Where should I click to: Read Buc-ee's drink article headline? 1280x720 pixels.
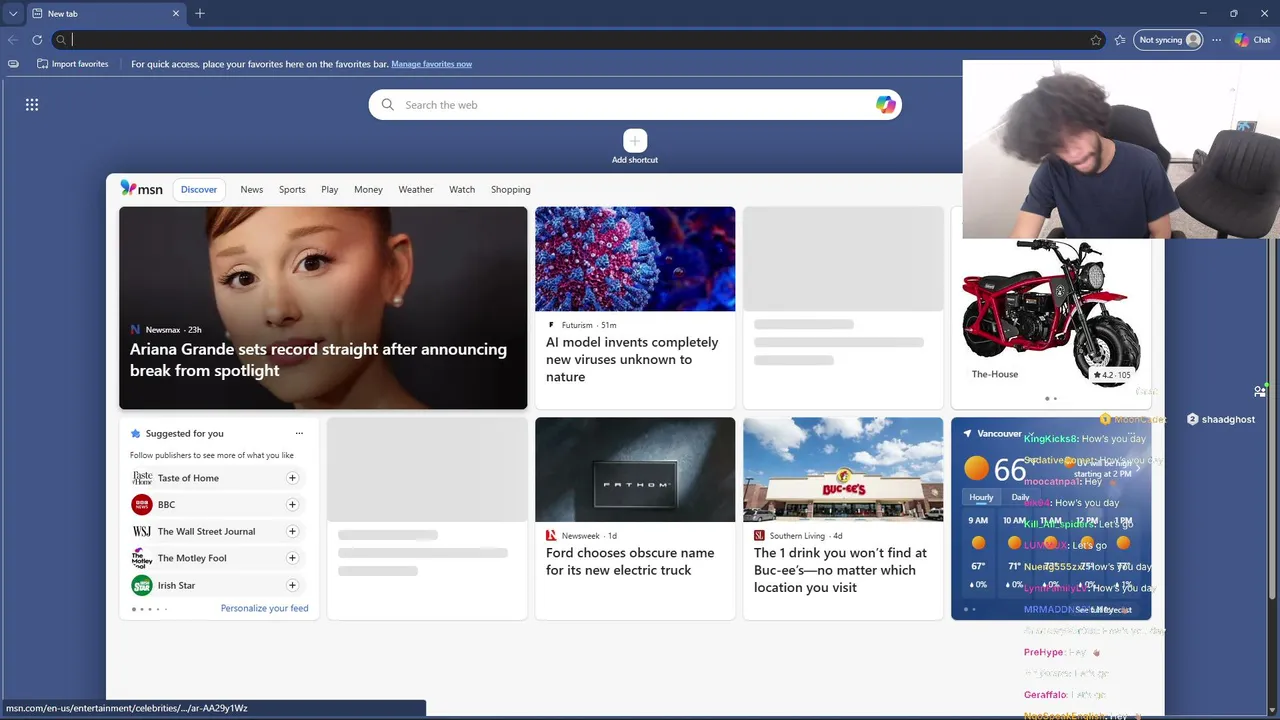pos(840,570)
